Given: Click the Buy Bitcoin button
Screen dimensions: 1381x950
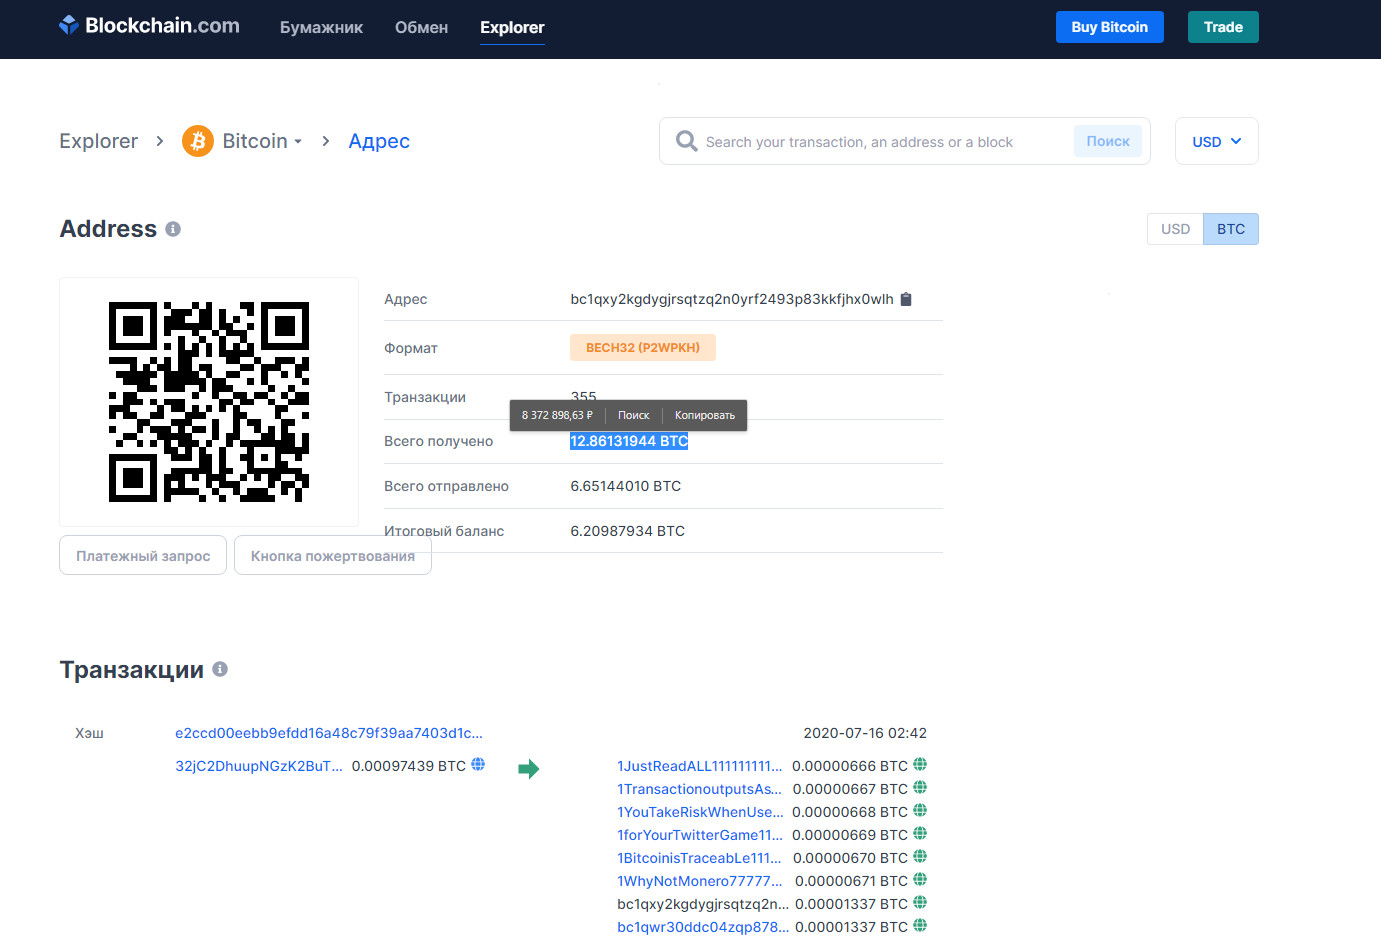Looking at the screenshot, I should 1110,27.
